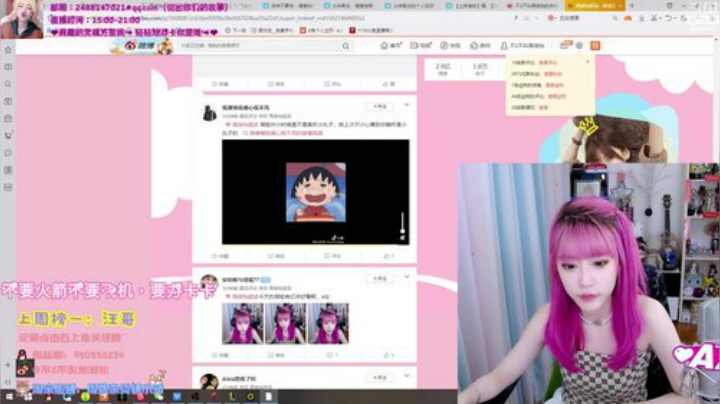Click the orange compose post button

coord(595,45)
